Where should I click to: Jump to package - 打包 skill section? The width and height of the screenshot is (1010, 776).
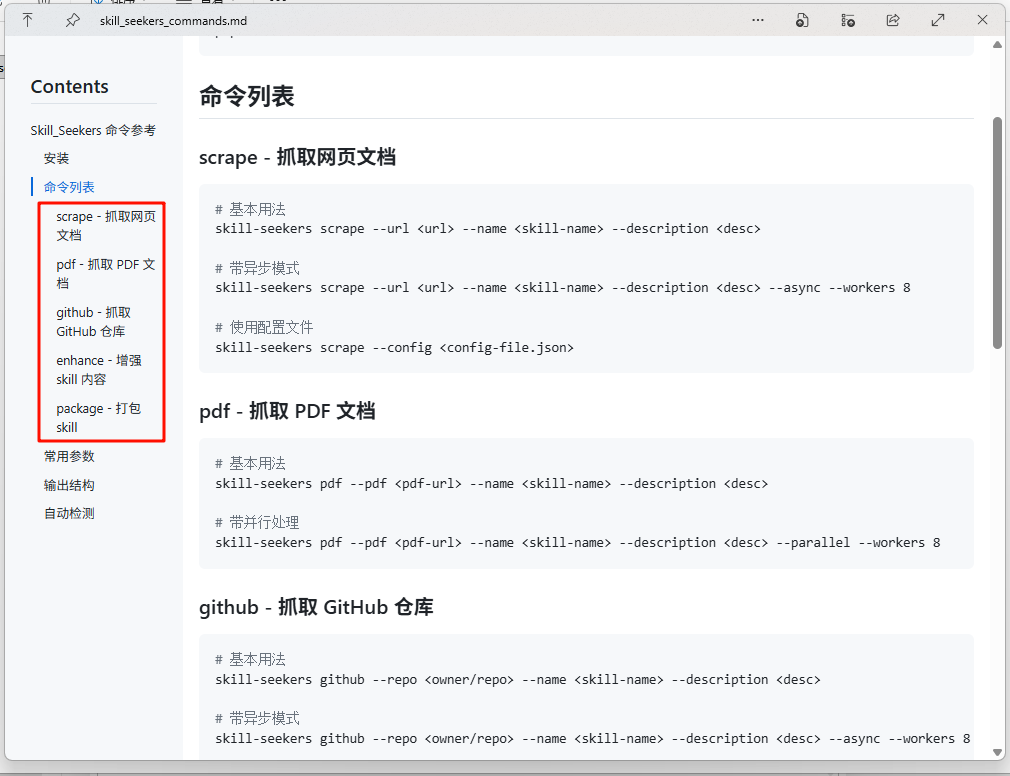pos(98,417)
